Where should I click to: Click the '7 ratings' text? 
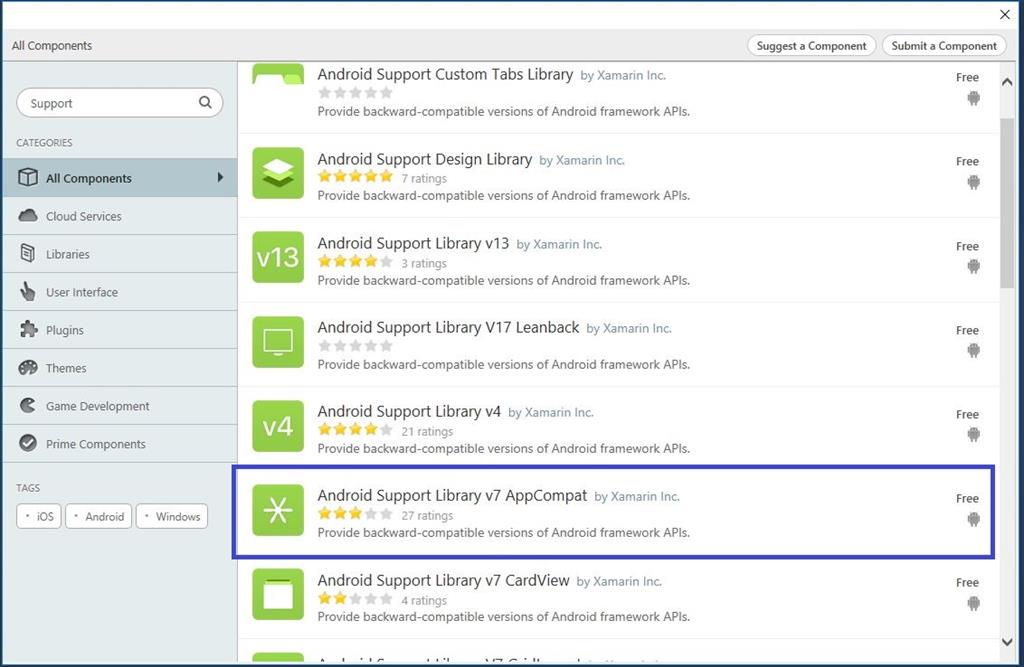(424, 178)
